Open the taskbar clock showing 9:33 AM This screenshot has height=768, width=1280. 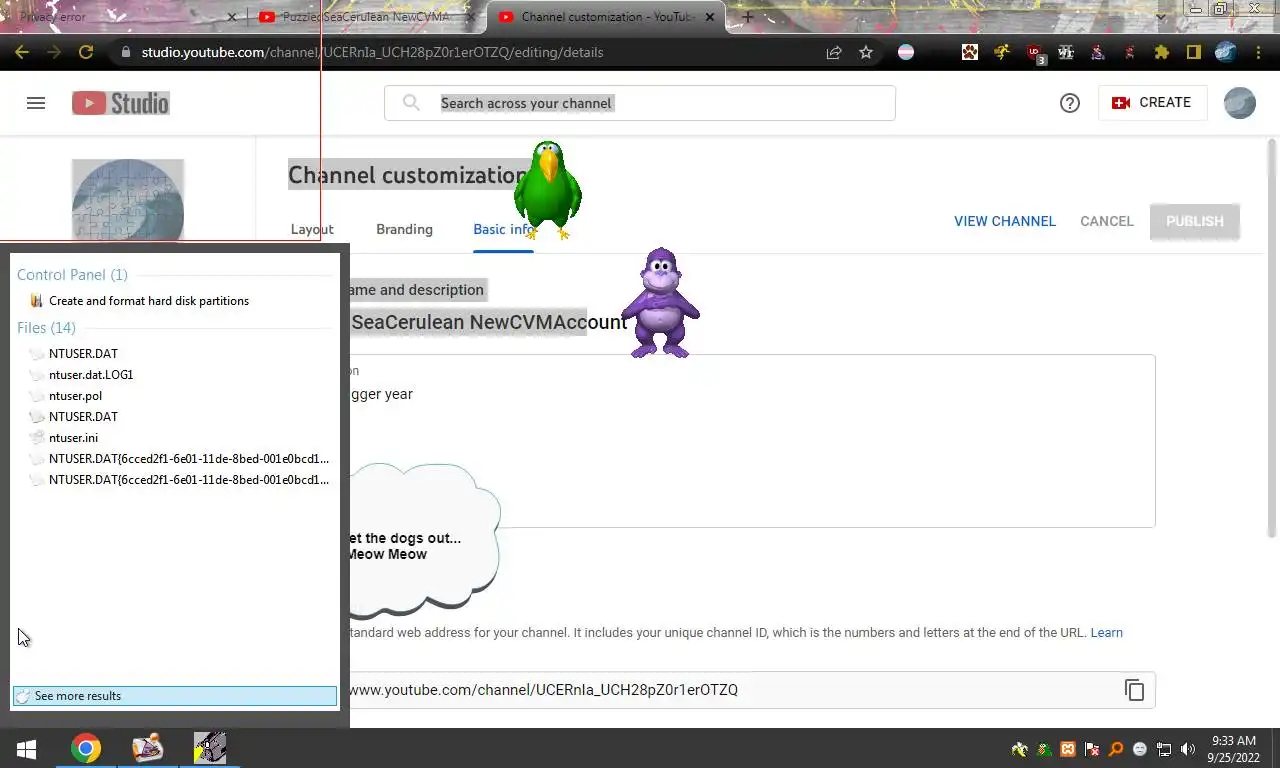click(1233, 749)
